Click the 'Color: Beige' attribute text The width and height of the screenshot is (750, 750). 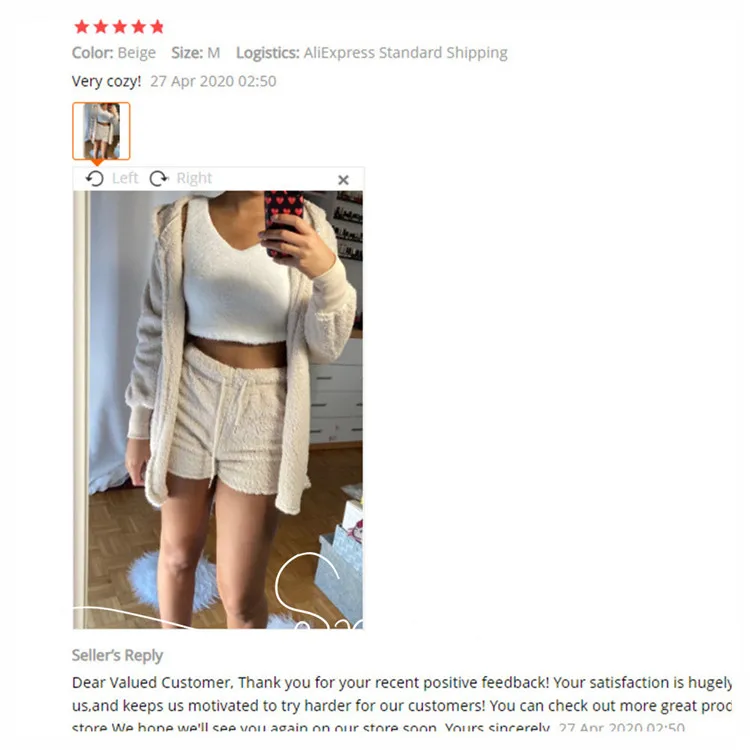[x=114, y=53]
